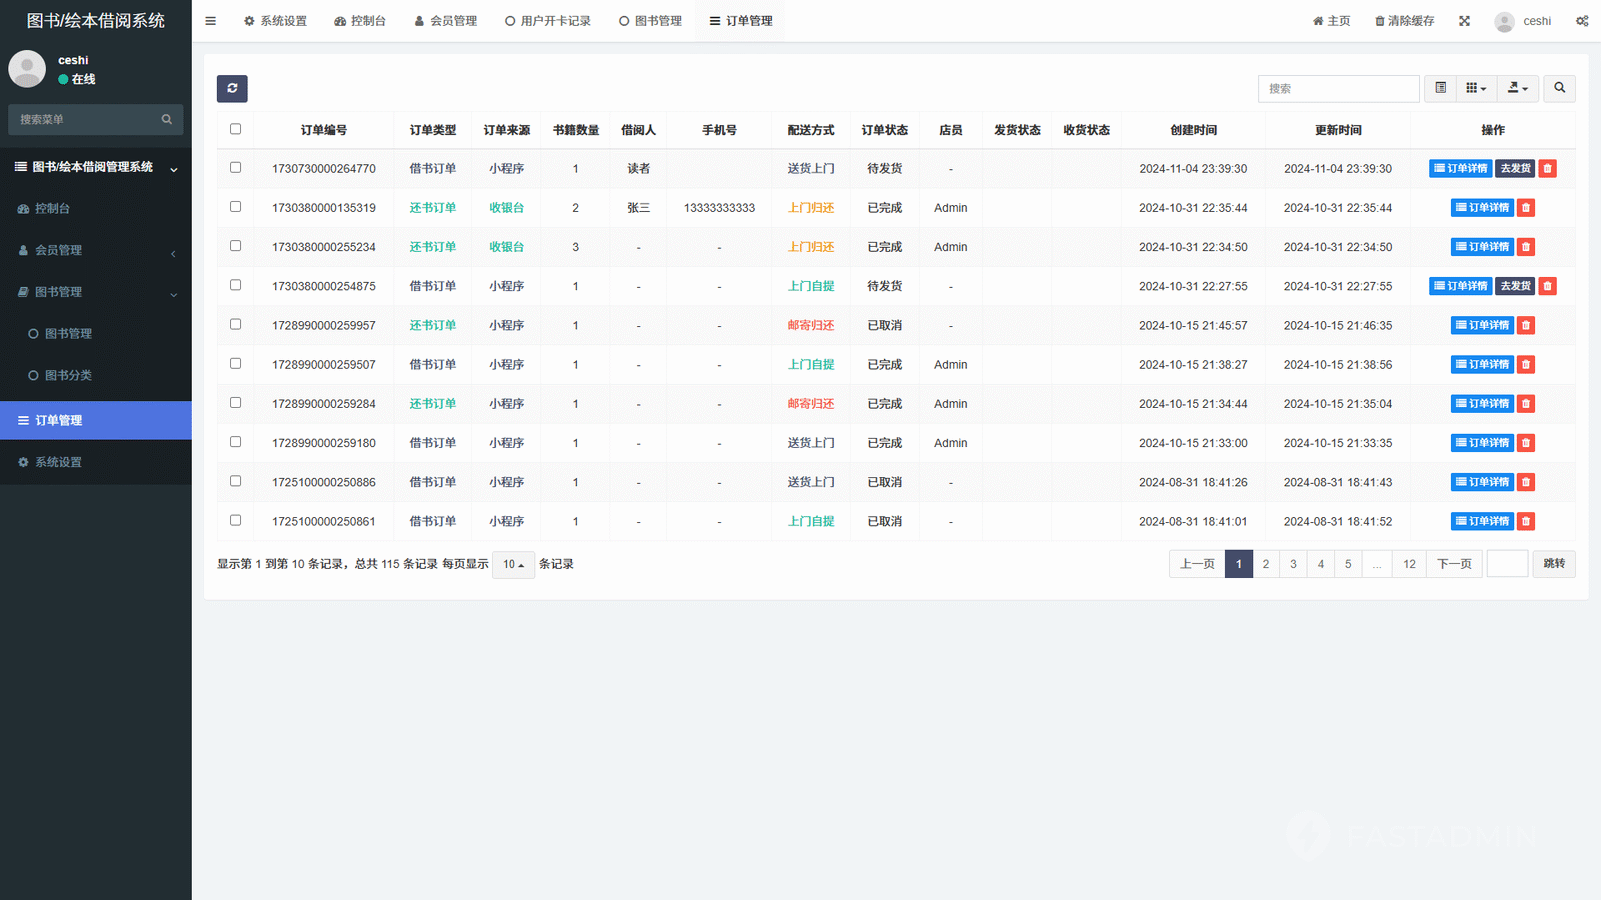This screenshot has width=1601, height=900.
Task: Open the page size dropdown showing 10
Action: coord(513,565)
